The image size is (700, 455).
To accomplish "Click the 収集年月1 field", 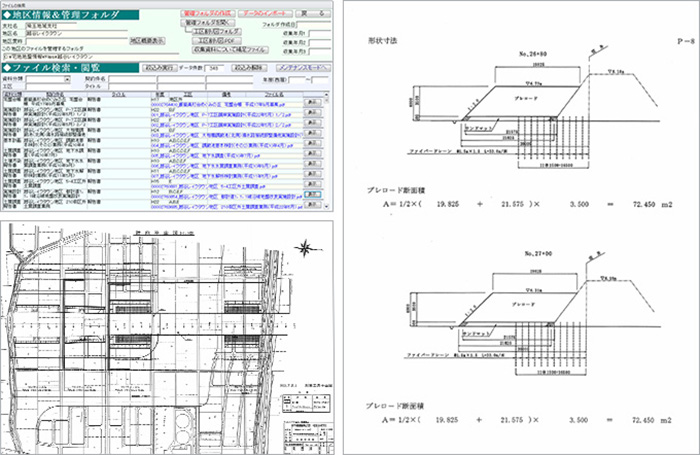I will tap(320, 33).
